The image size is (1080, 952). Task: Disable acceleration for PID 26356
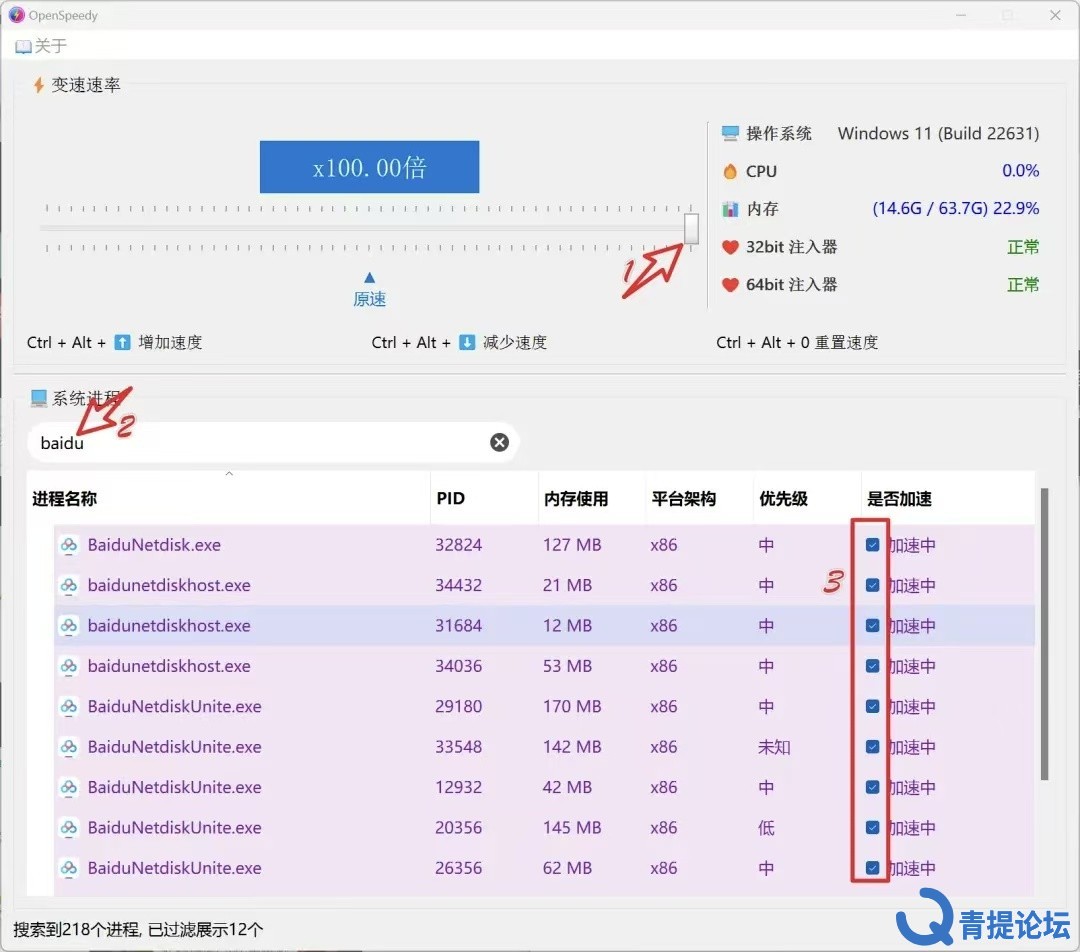873,868
